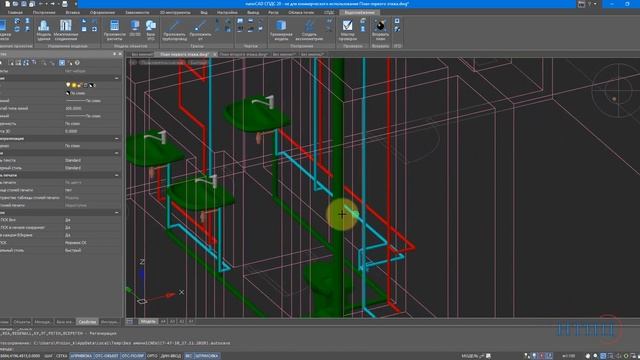This screenshot has height=360, width=640.
Task: Switch to the Построение ribbon tab
Action: tap(44, 13)
